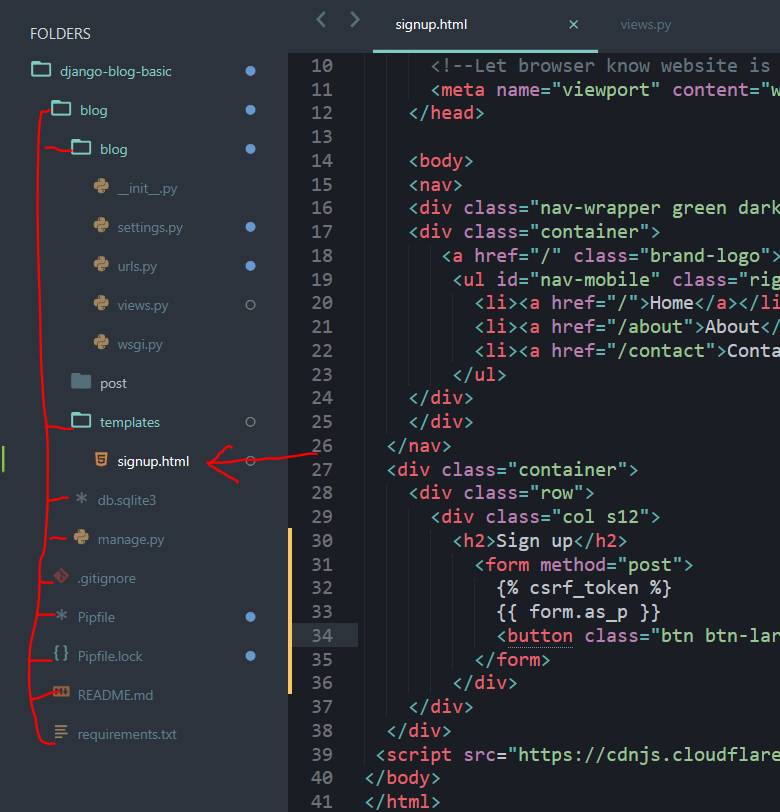Collapse the templates folder

tap(81, 421)
